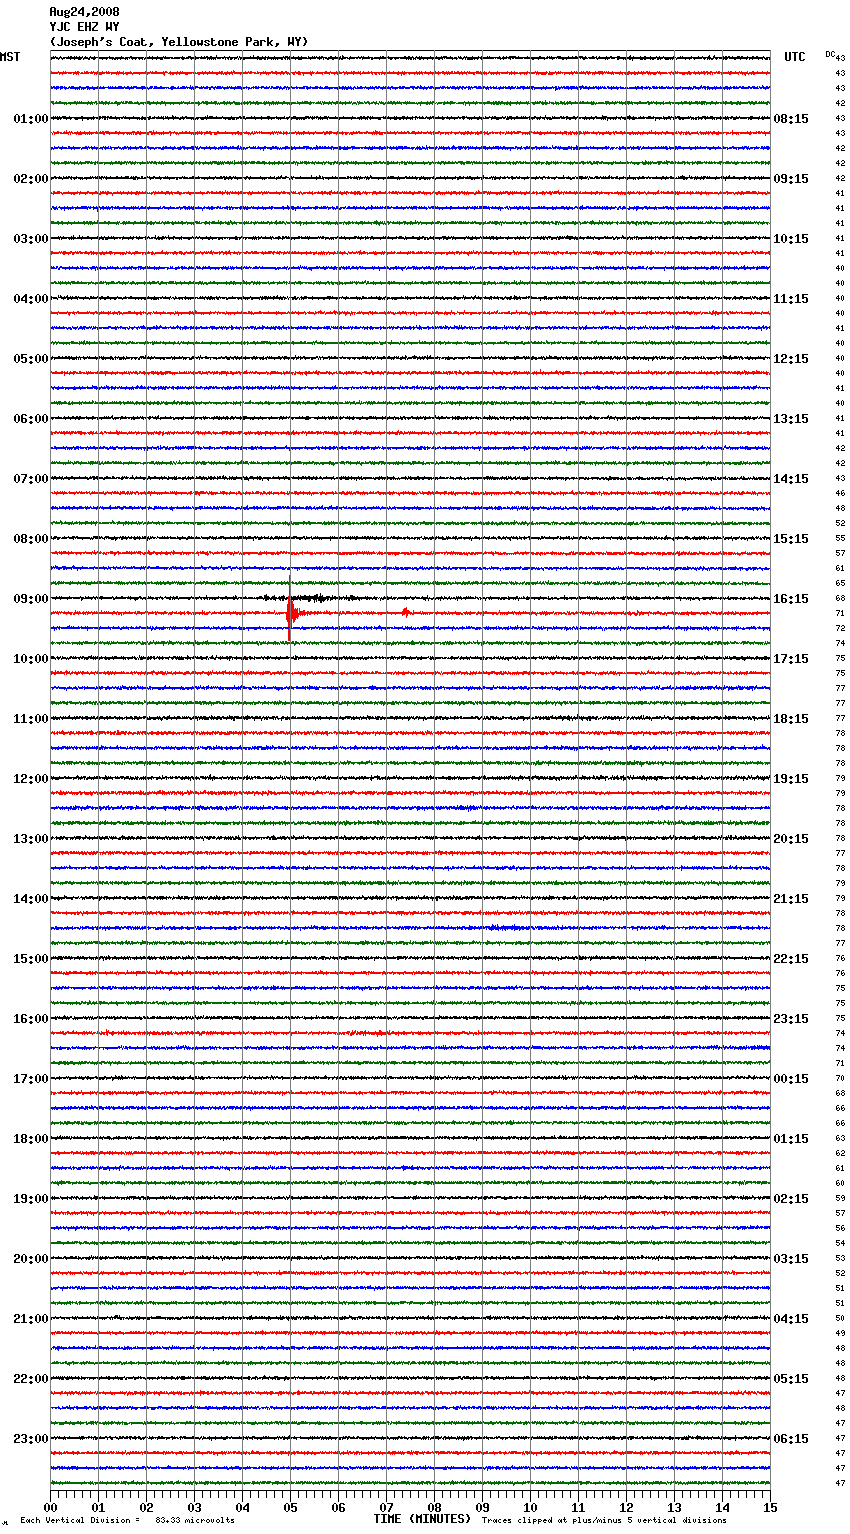Click the x-axis minute tick label 15
The width and height of the screenshot is (850, 1534).
(x=770, y=1507)
